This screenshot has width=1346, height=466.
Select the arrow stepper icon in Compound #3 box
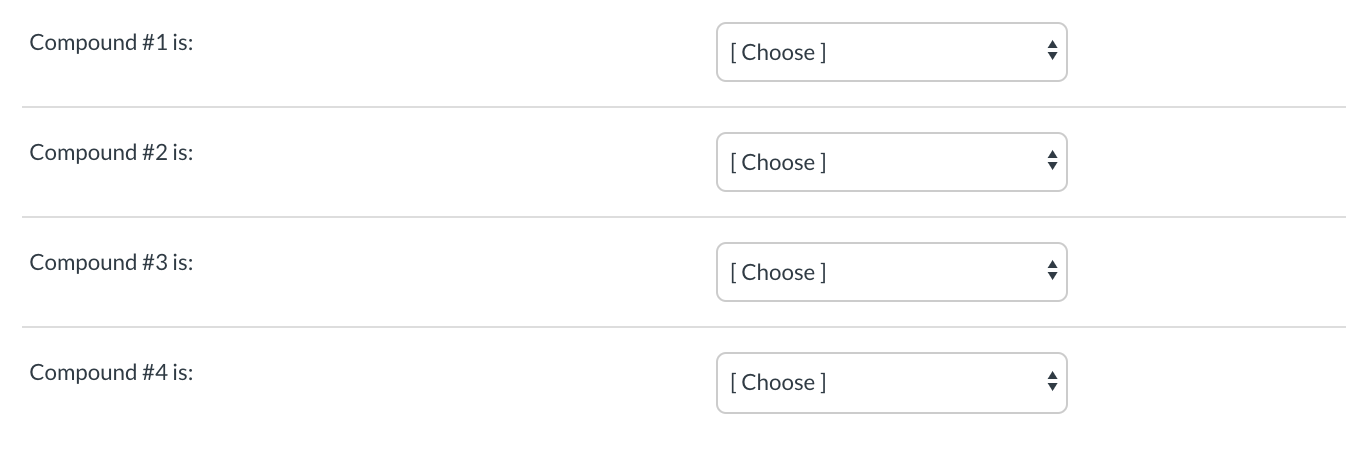1051,272
